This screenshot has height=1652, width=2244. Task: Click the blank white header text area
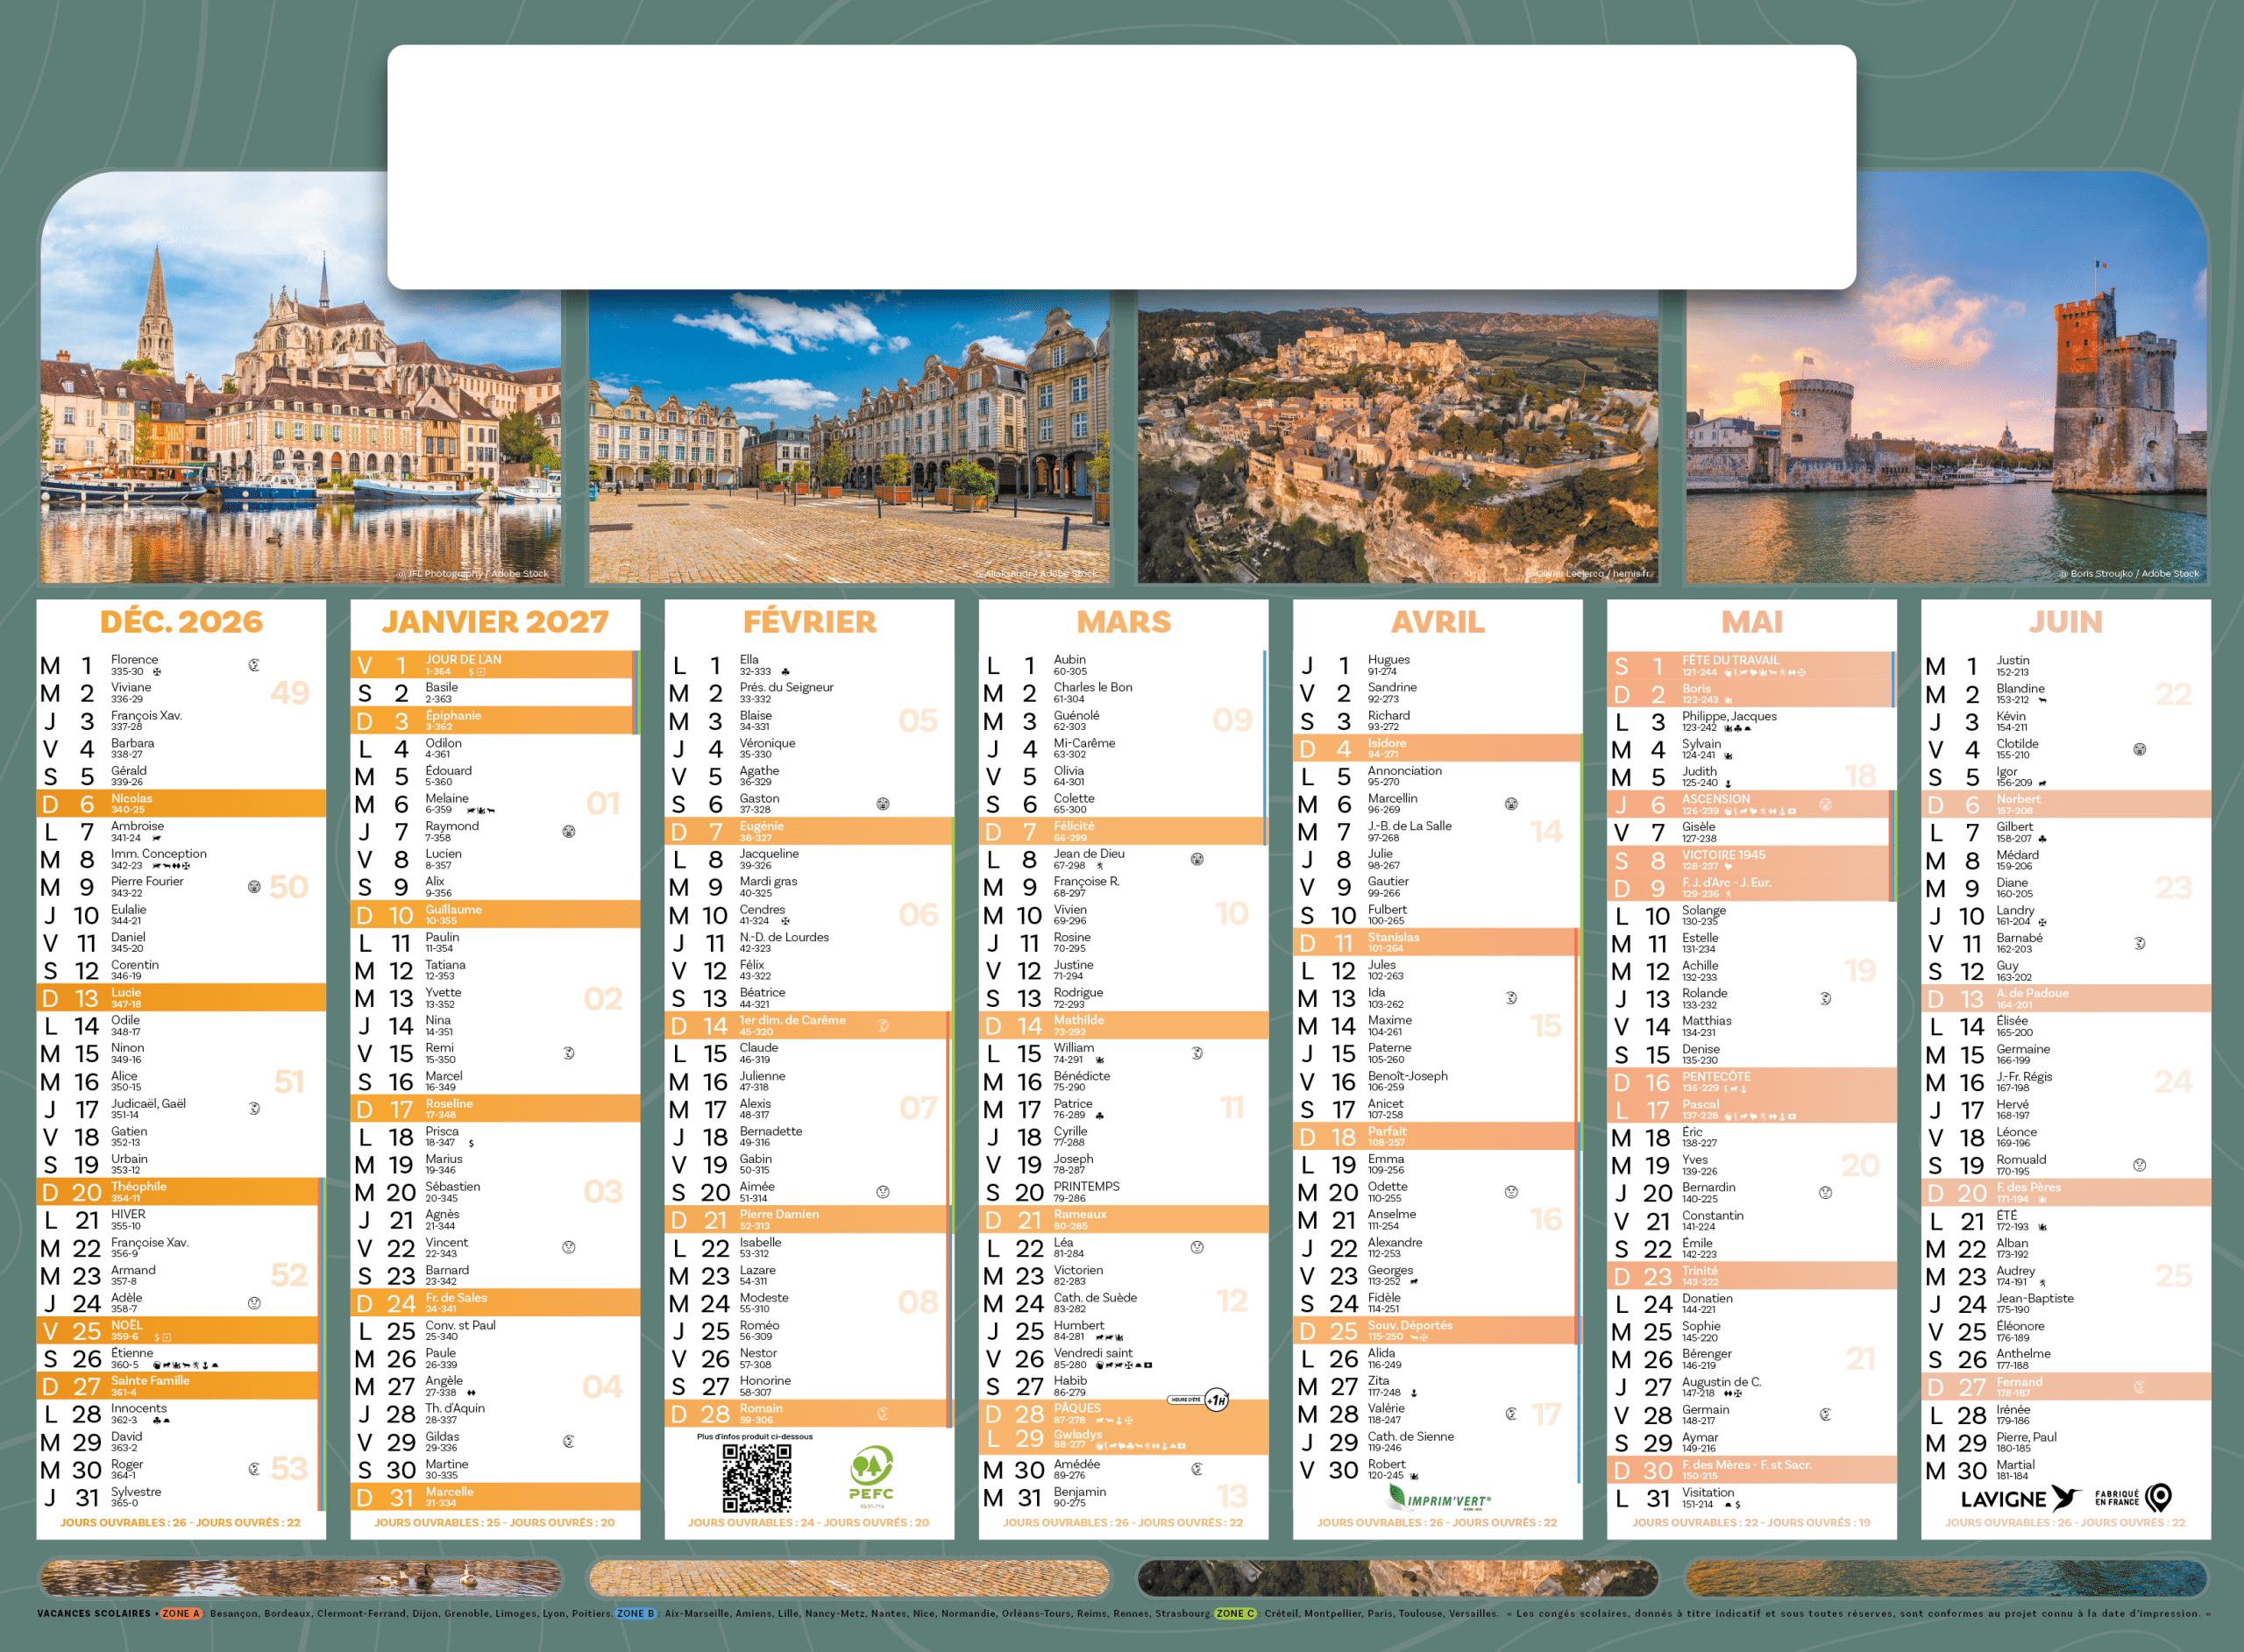(x=1121, y=167)
